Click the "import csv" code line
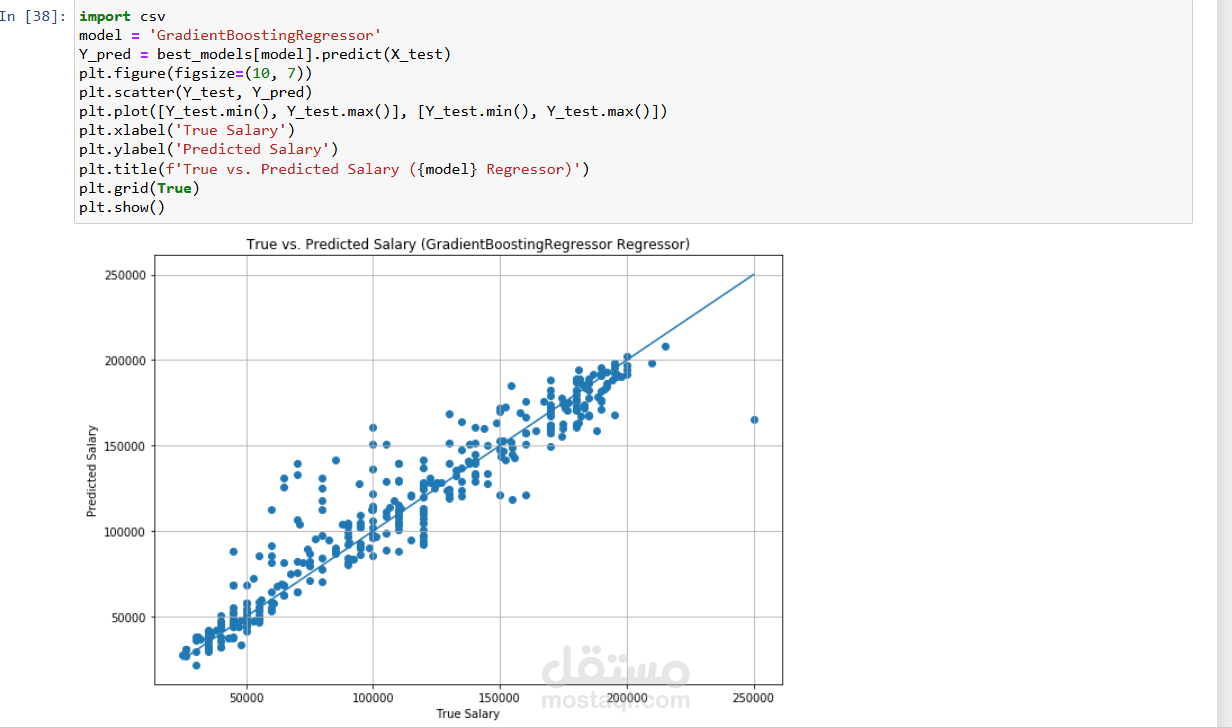1232x728 pixels. click(122, 16)
